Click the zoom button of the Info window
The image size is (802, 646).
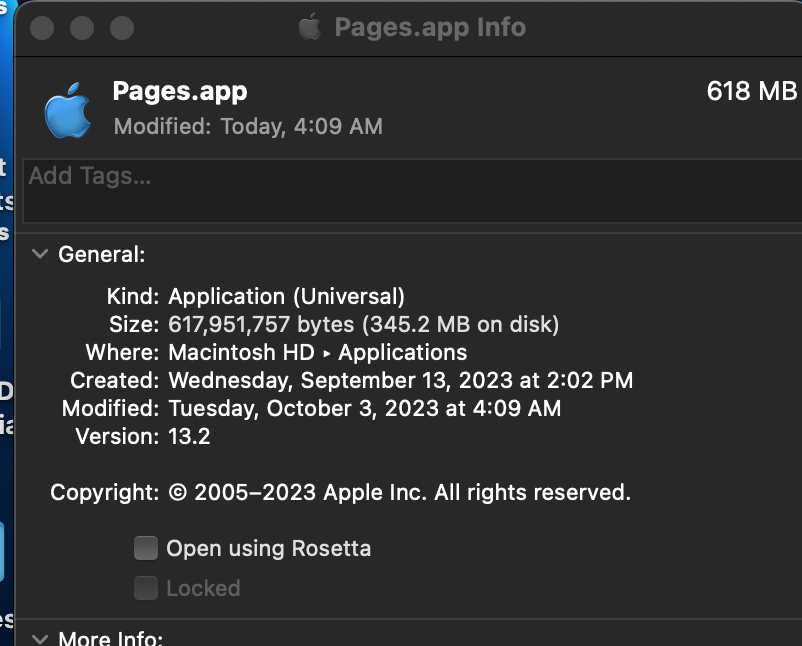click(x=122, y=27)
